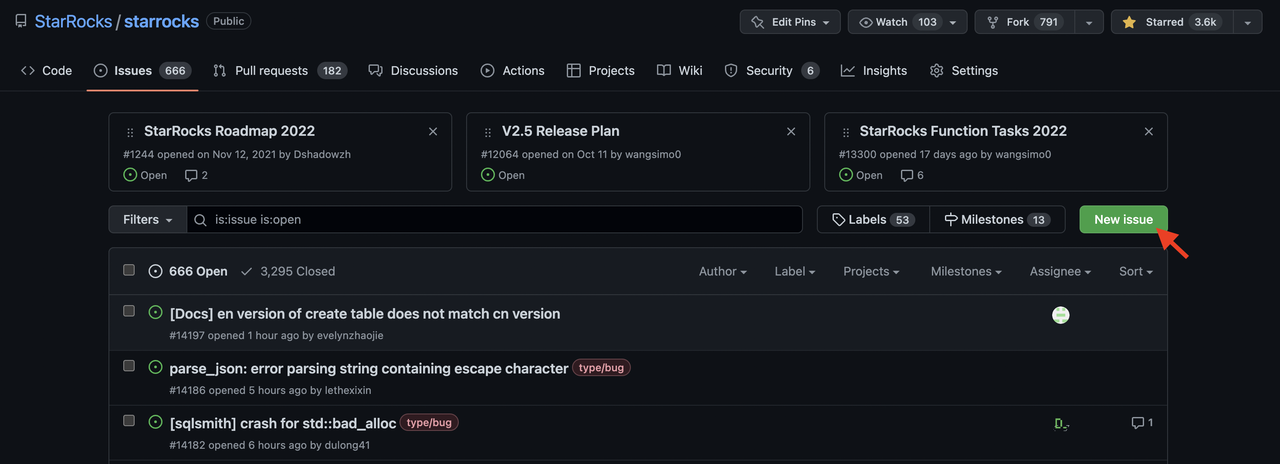
Task: View the Insights tab
Action: click(874, 70)
